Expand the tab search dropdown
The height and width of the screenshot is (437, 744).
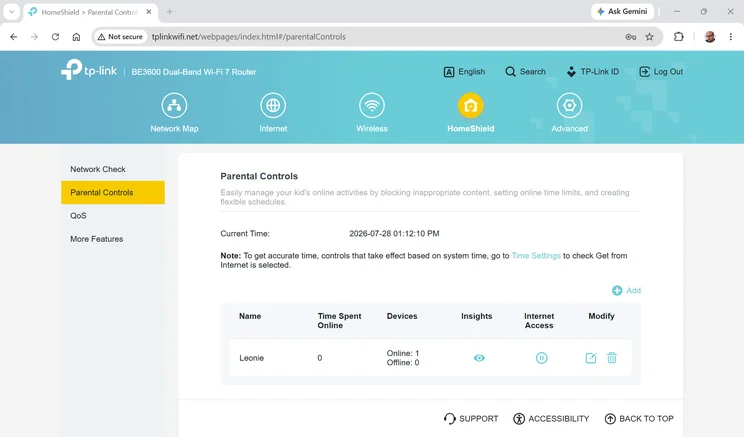tap(11, 12)
